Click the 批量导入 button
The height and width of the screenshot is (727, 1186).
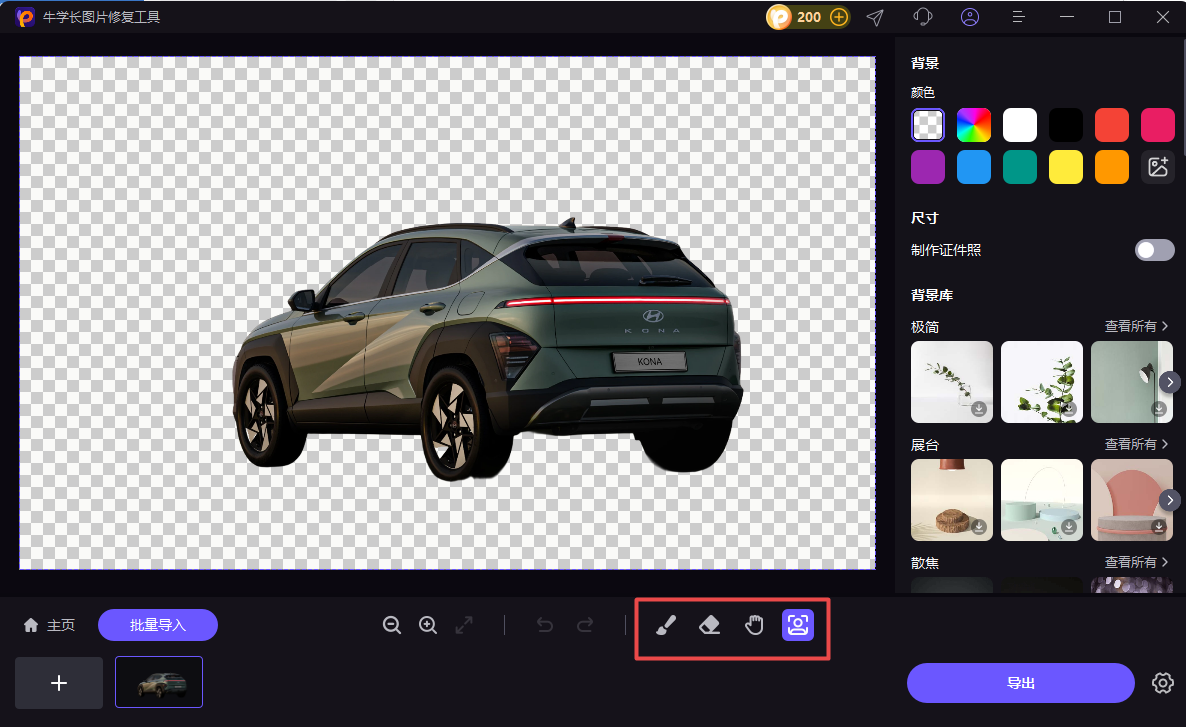click(158, 625)
